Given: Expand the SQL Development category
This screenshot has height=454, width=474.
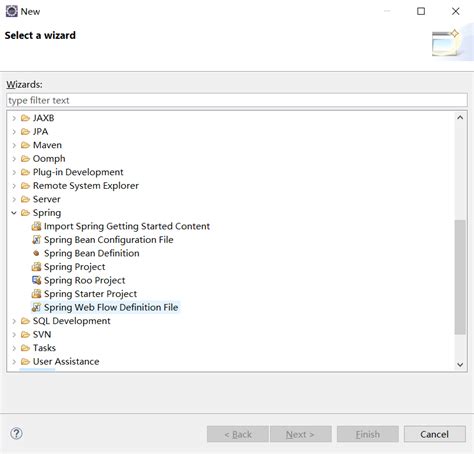Looking at the screenshot, I should pos(14,321).
